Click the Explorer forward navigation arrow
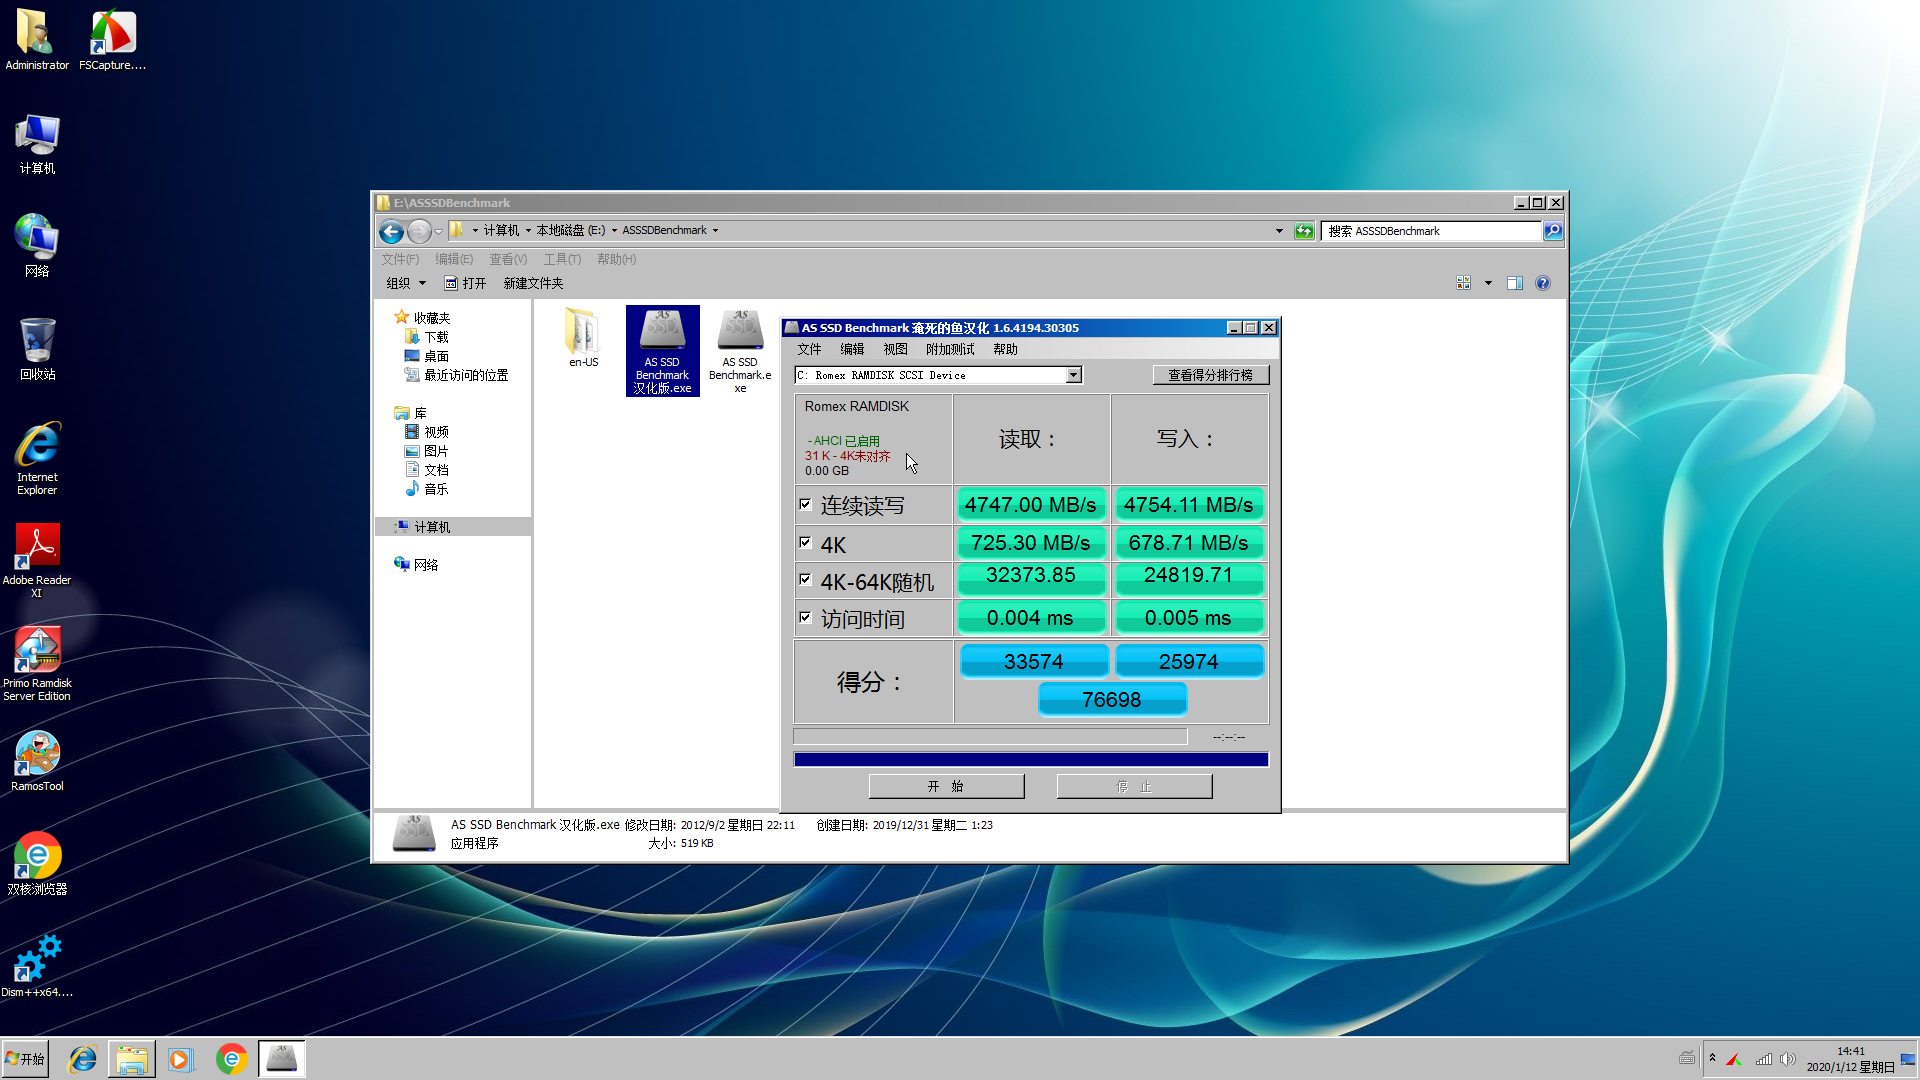 (x=419, y=231)
